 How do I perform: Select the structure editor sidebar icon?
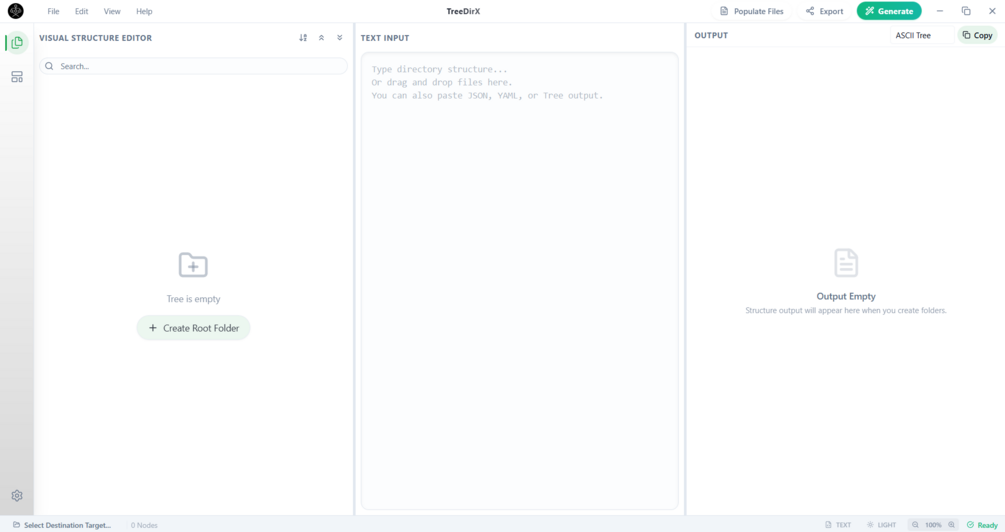(x=17, y=43)
